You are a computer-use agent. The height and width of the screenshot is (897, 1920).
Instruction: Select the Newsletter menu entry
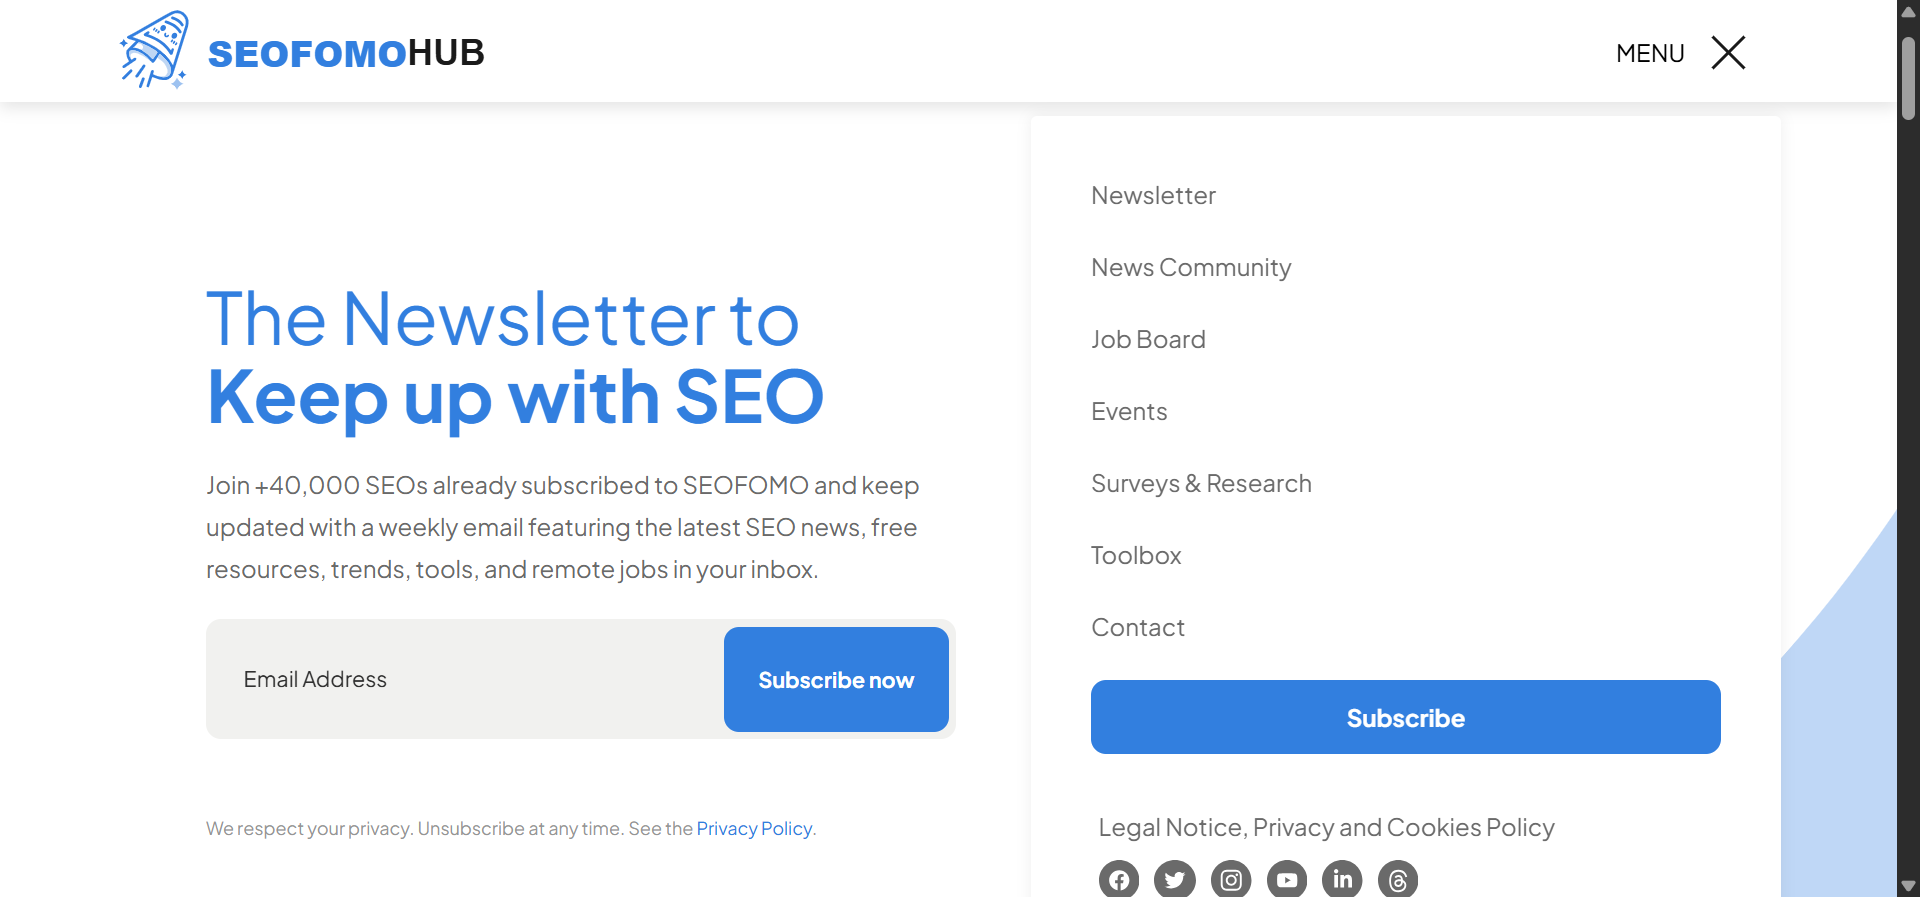(1153, 196)
